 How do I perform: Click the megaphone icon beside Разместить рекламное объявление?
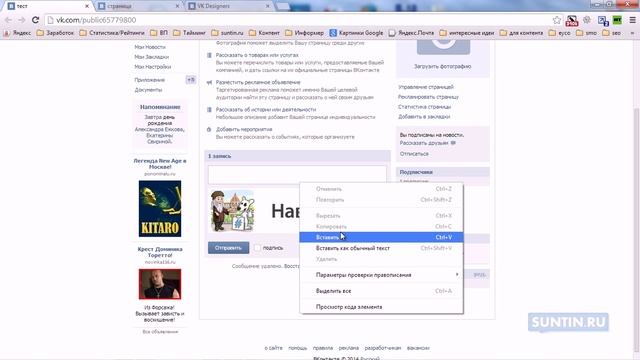[209, 82]
